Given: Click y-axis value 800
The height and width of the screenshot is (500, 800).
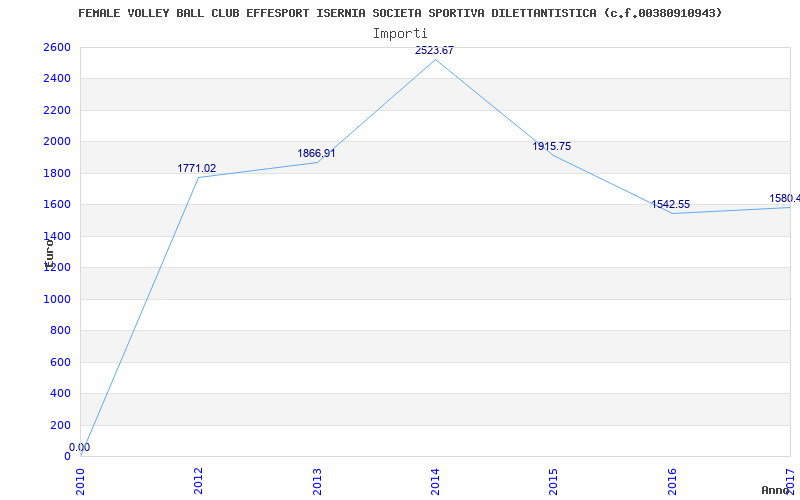Looking at the screenshot, I should pyautogui.click(x=61, y=331).
